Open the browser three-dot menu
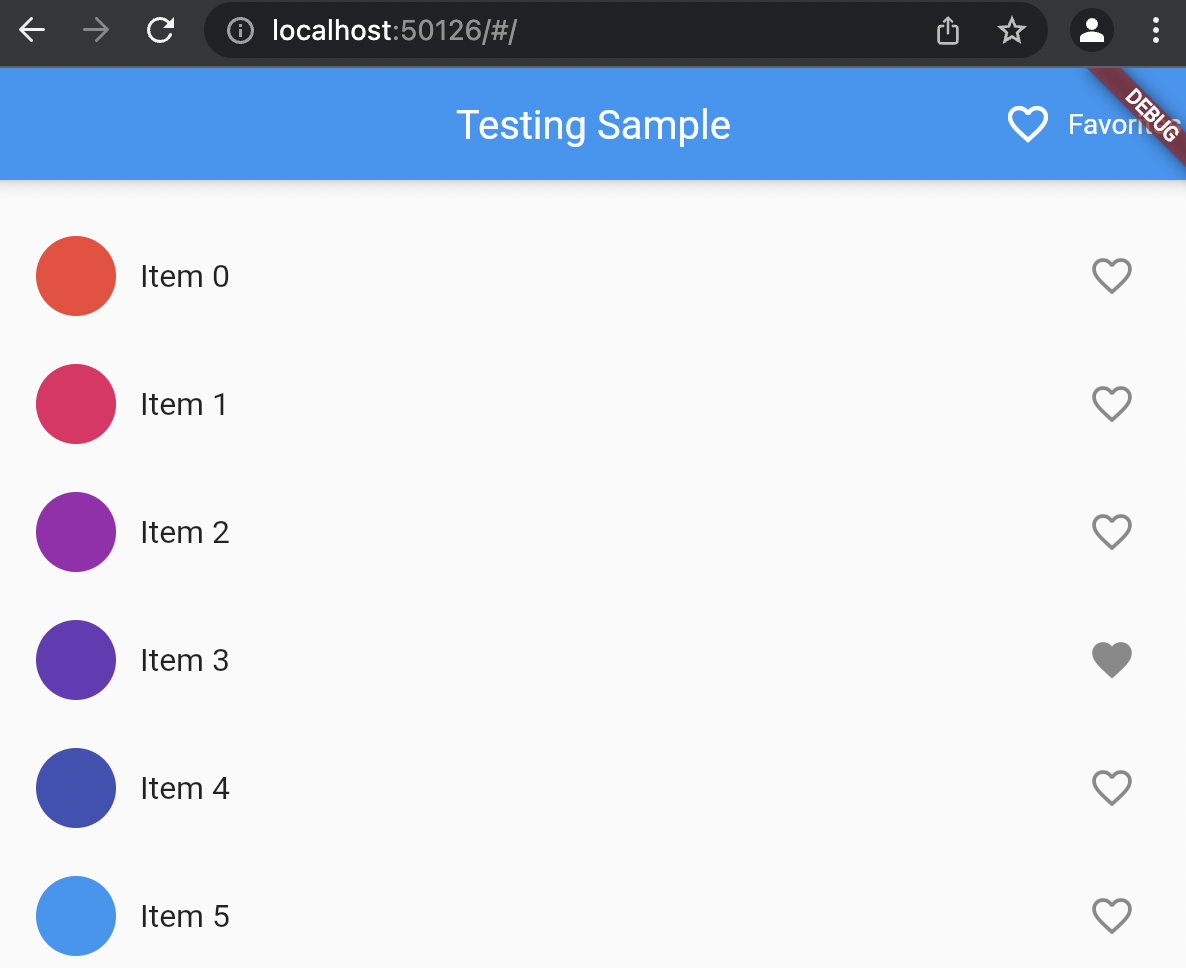This screenshot has width=1186, height=968. click(x=1156, y=31)
